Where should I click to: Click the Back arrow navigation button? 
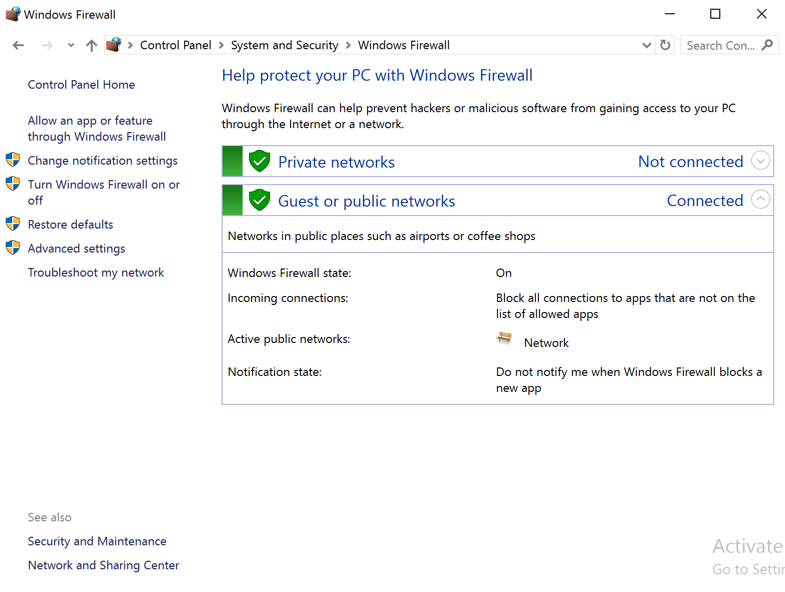(x=18, y=45)
